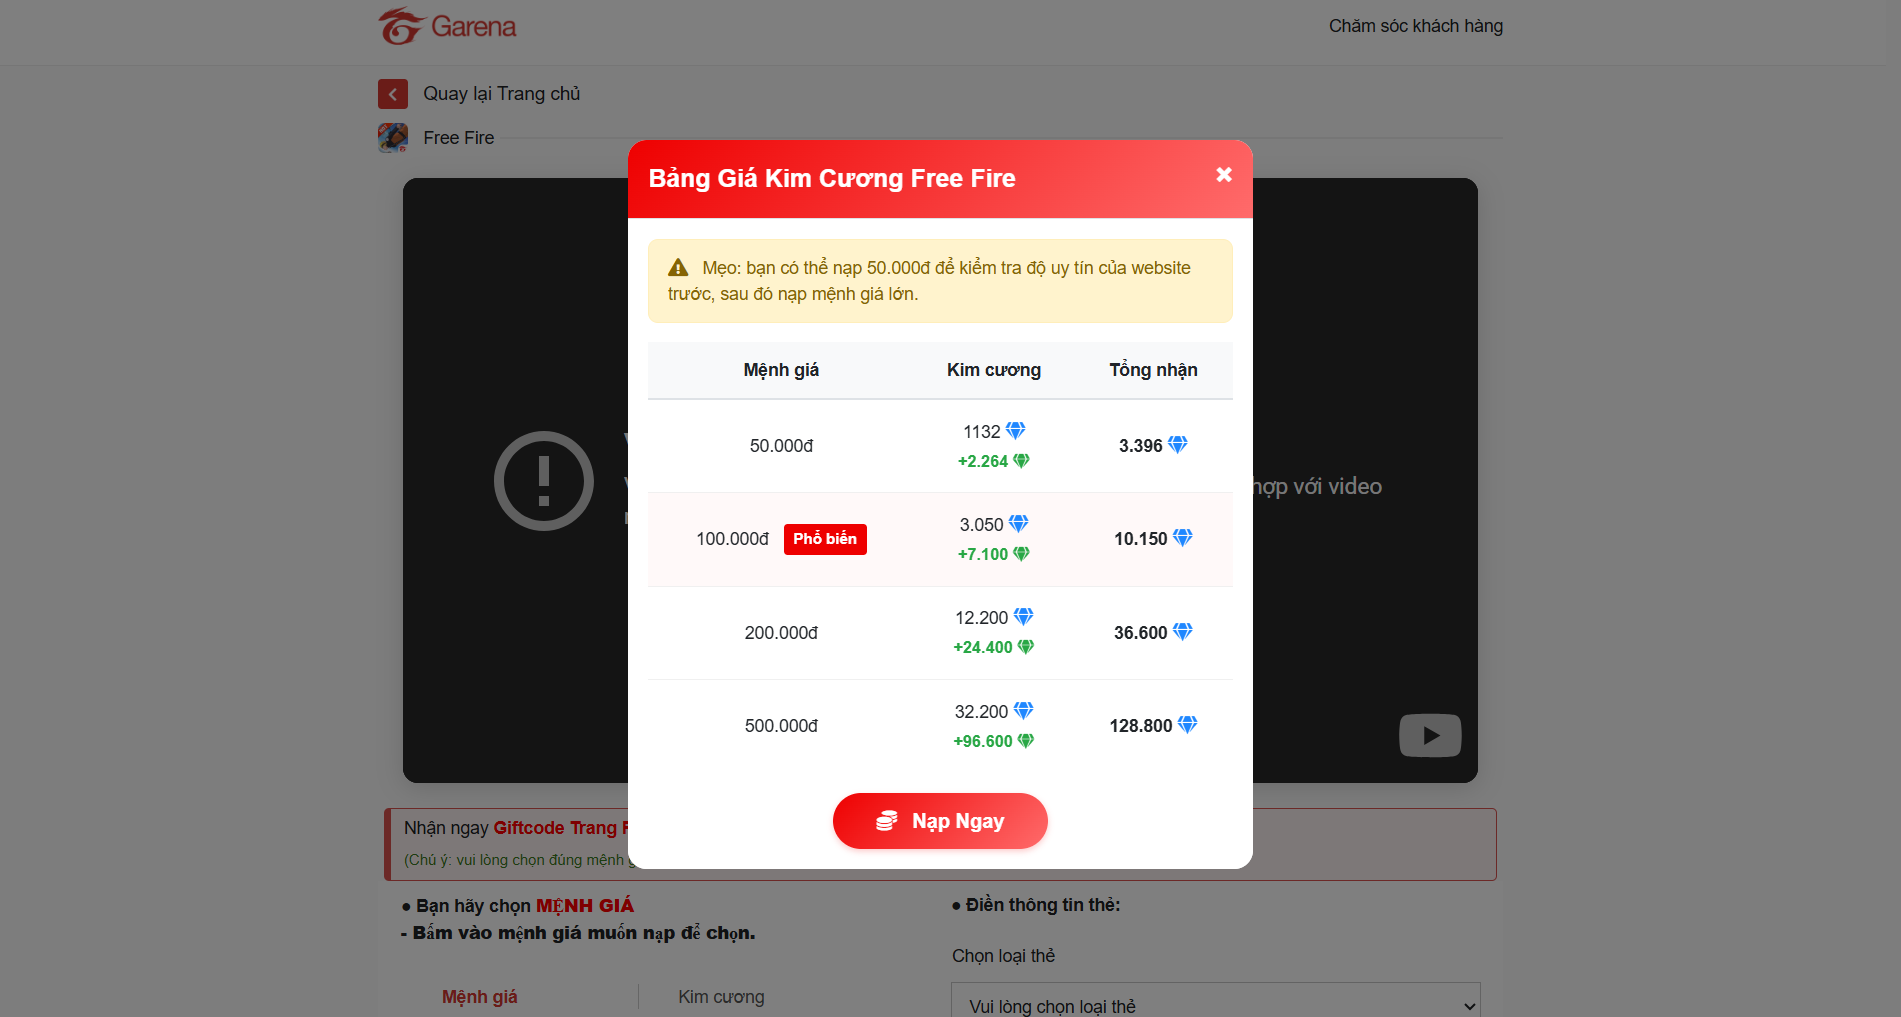The image size is (1901, 1017).
Task: Click green diamond icon next to +2.264
Action: tap(1021, 461)
